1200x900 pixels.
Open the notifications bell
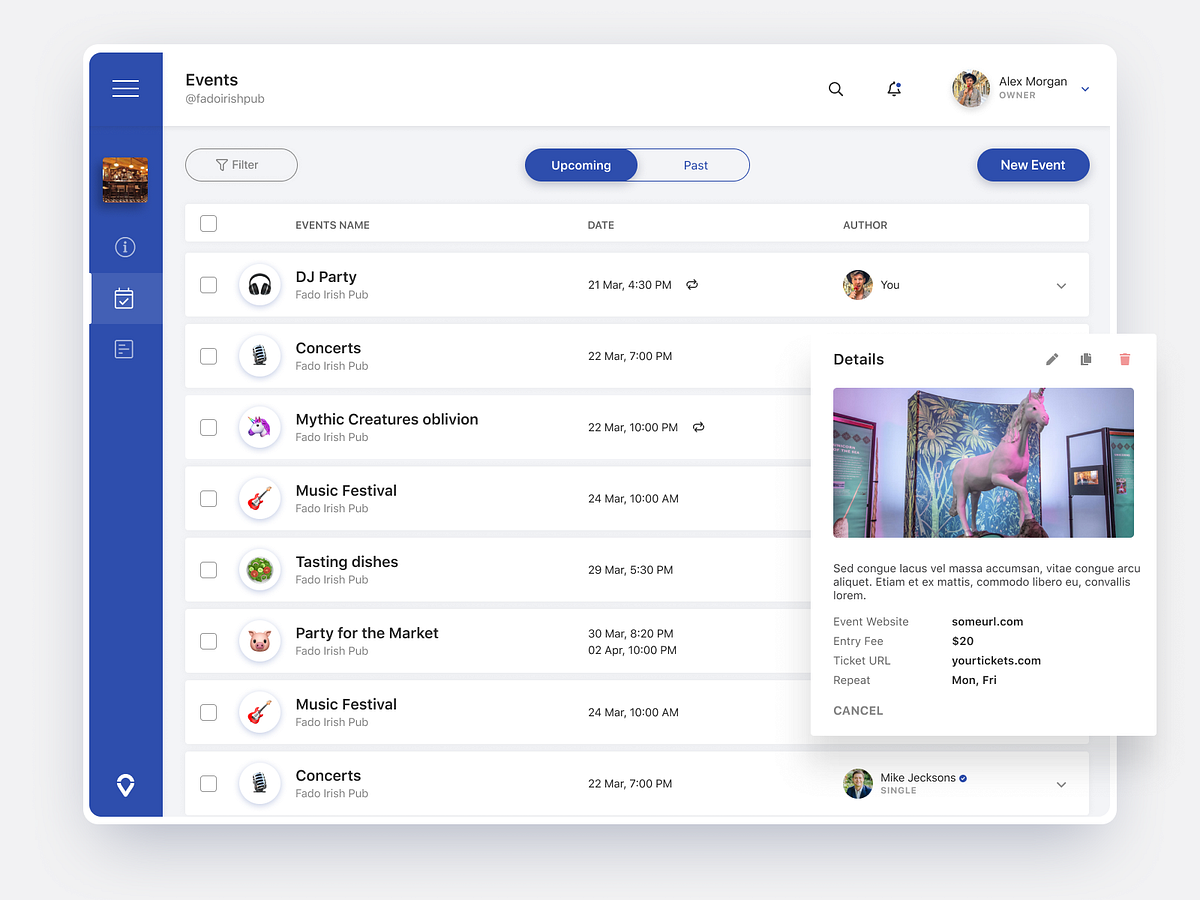point(894,89)
